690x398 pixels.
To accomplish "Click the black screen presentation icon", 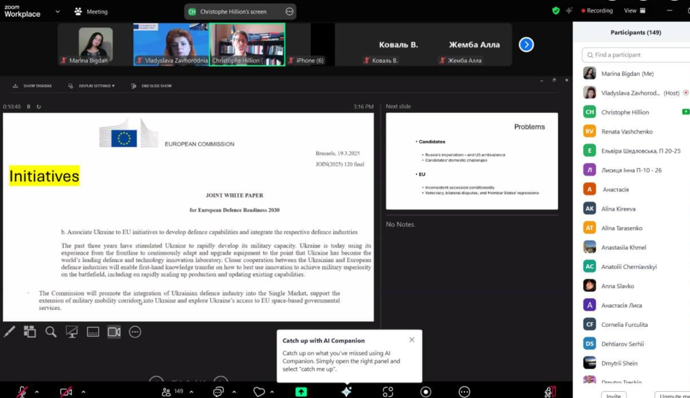I will 72,332.
